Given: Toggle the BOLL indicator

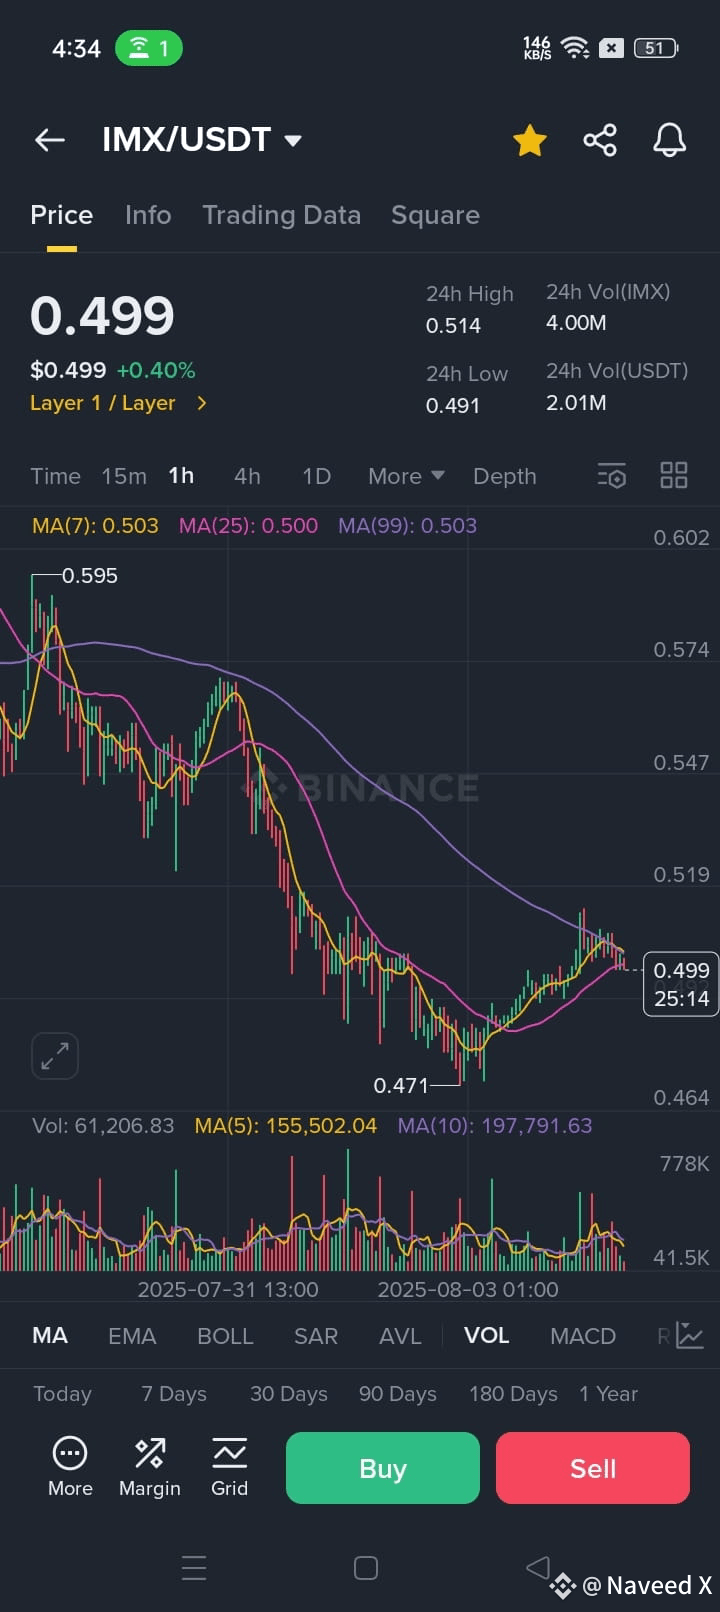Looking at the screenshot, I should coord(225,1336).
